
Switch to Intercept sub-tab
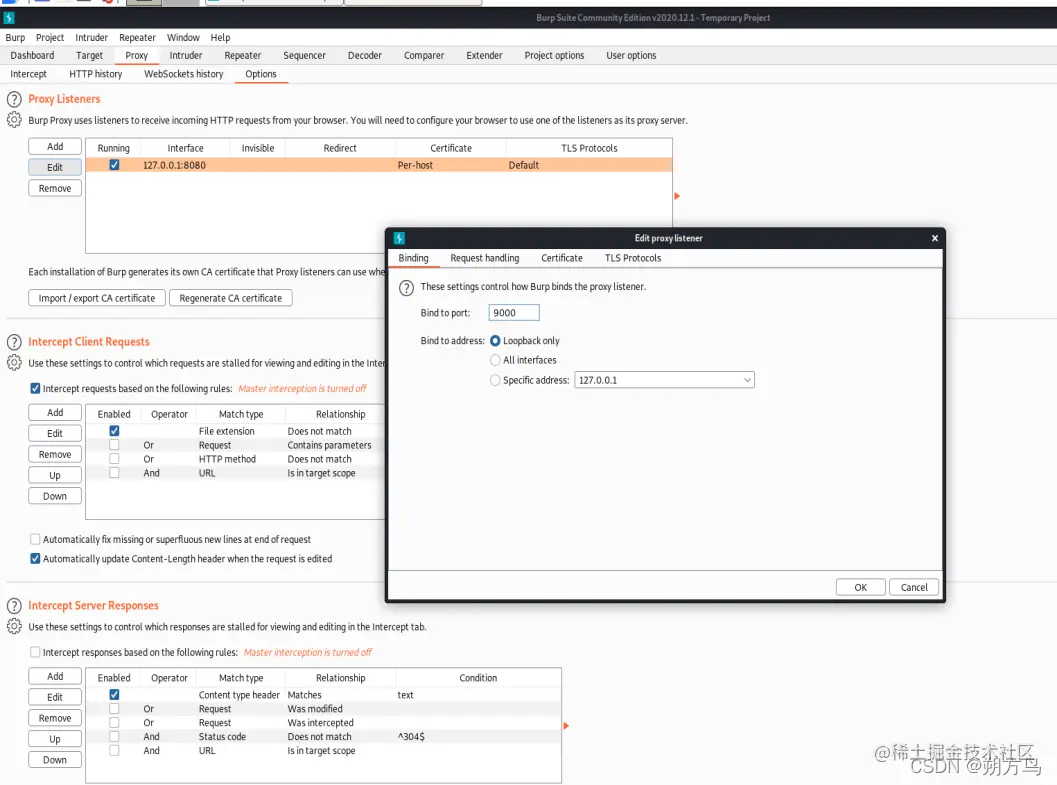point(28,74)
